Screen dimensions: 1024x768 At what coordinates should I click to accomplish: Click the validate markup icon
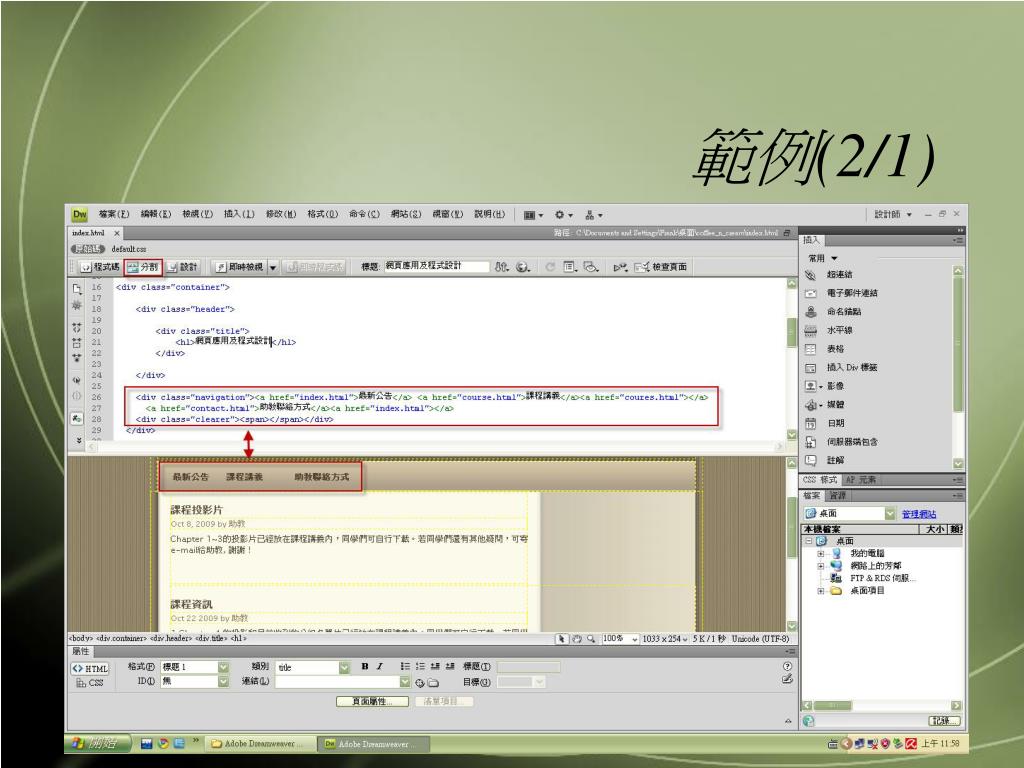tap(620, 267)
